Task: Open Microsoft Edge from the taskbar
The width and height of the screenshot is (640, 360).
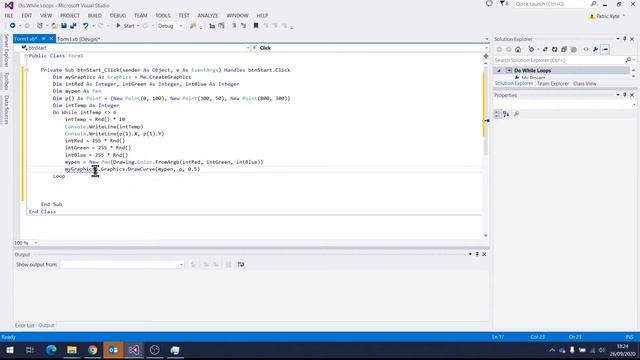Action: (51, 350)
